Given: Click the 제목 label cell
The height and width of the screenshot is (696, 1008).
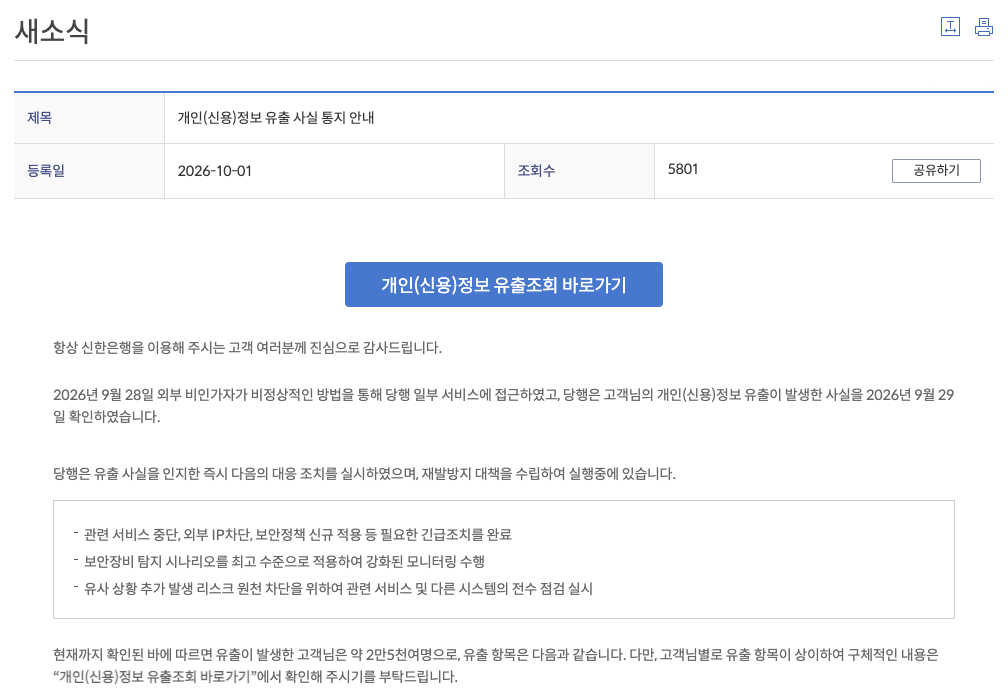Looking at the screenshot, I should (x=89, y=118).
